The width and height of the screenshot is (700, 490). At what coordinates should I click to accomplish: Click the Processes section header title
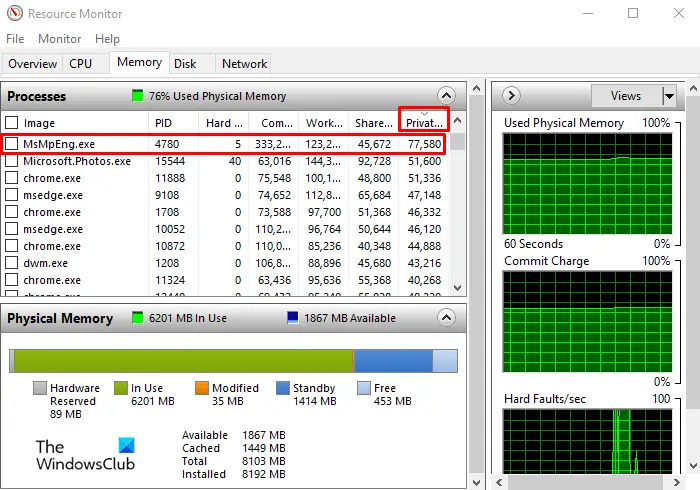click(37, 96)
